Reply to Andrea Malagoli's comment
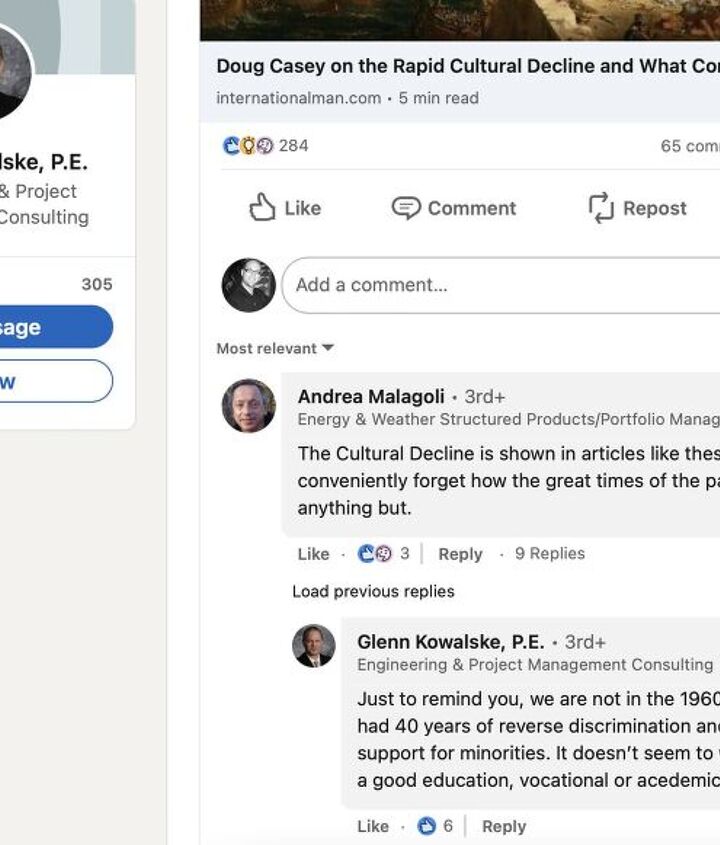This screenshot has width=720, height=845. tap(460, 554)
